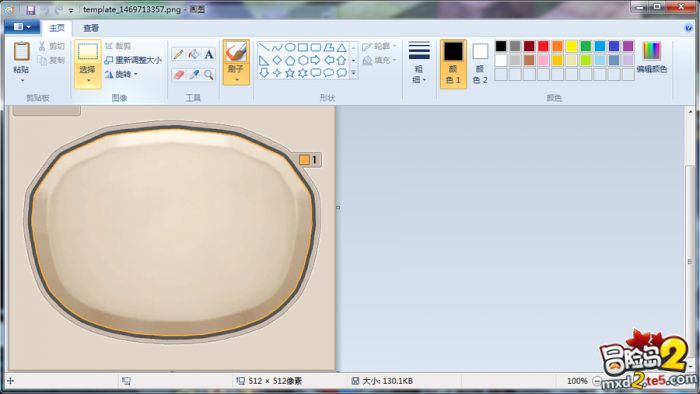Screen dimensions: 700x394
Task: Select the Text tool
Action: tap(209, 54)
